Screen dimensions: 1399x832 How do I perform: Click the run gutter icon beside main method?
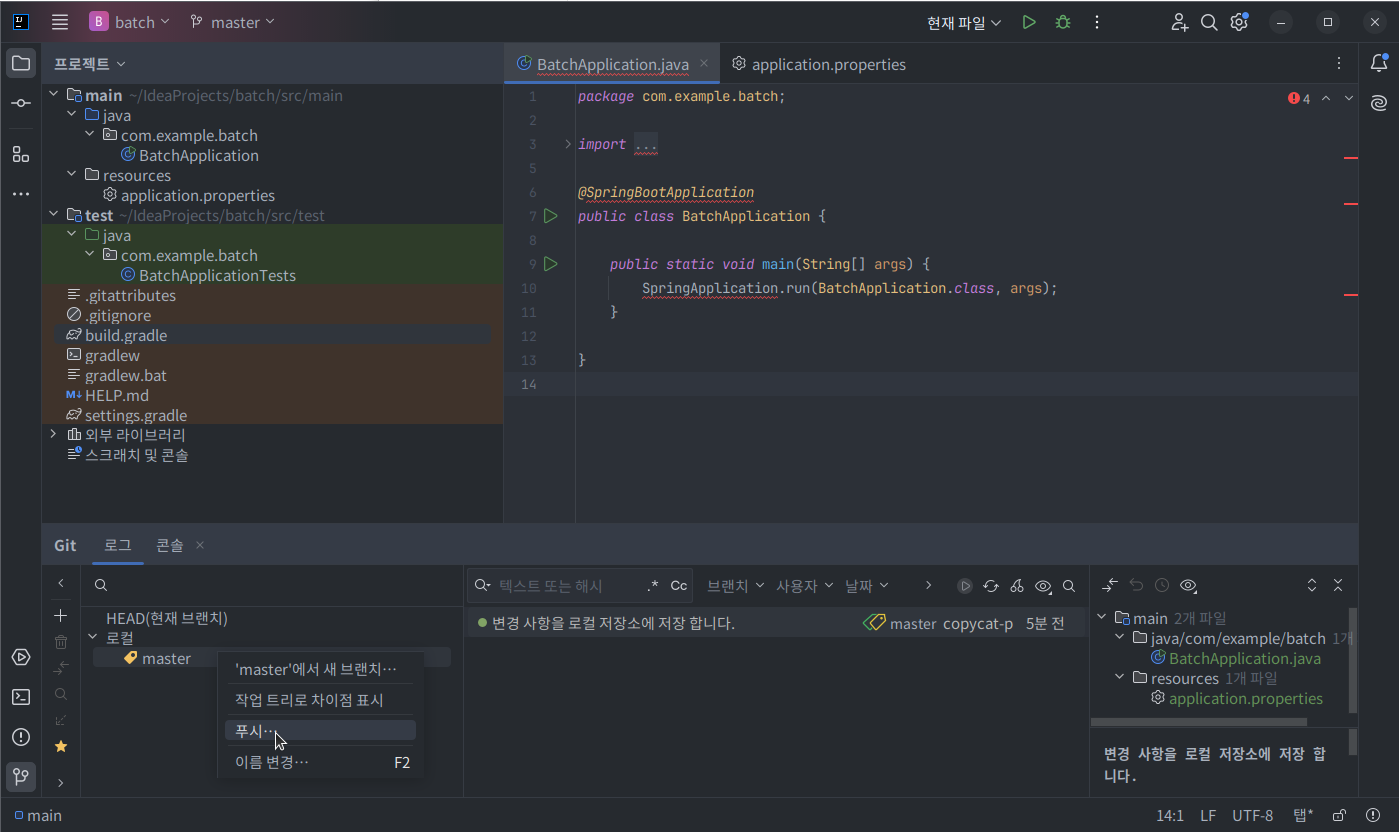550,264
